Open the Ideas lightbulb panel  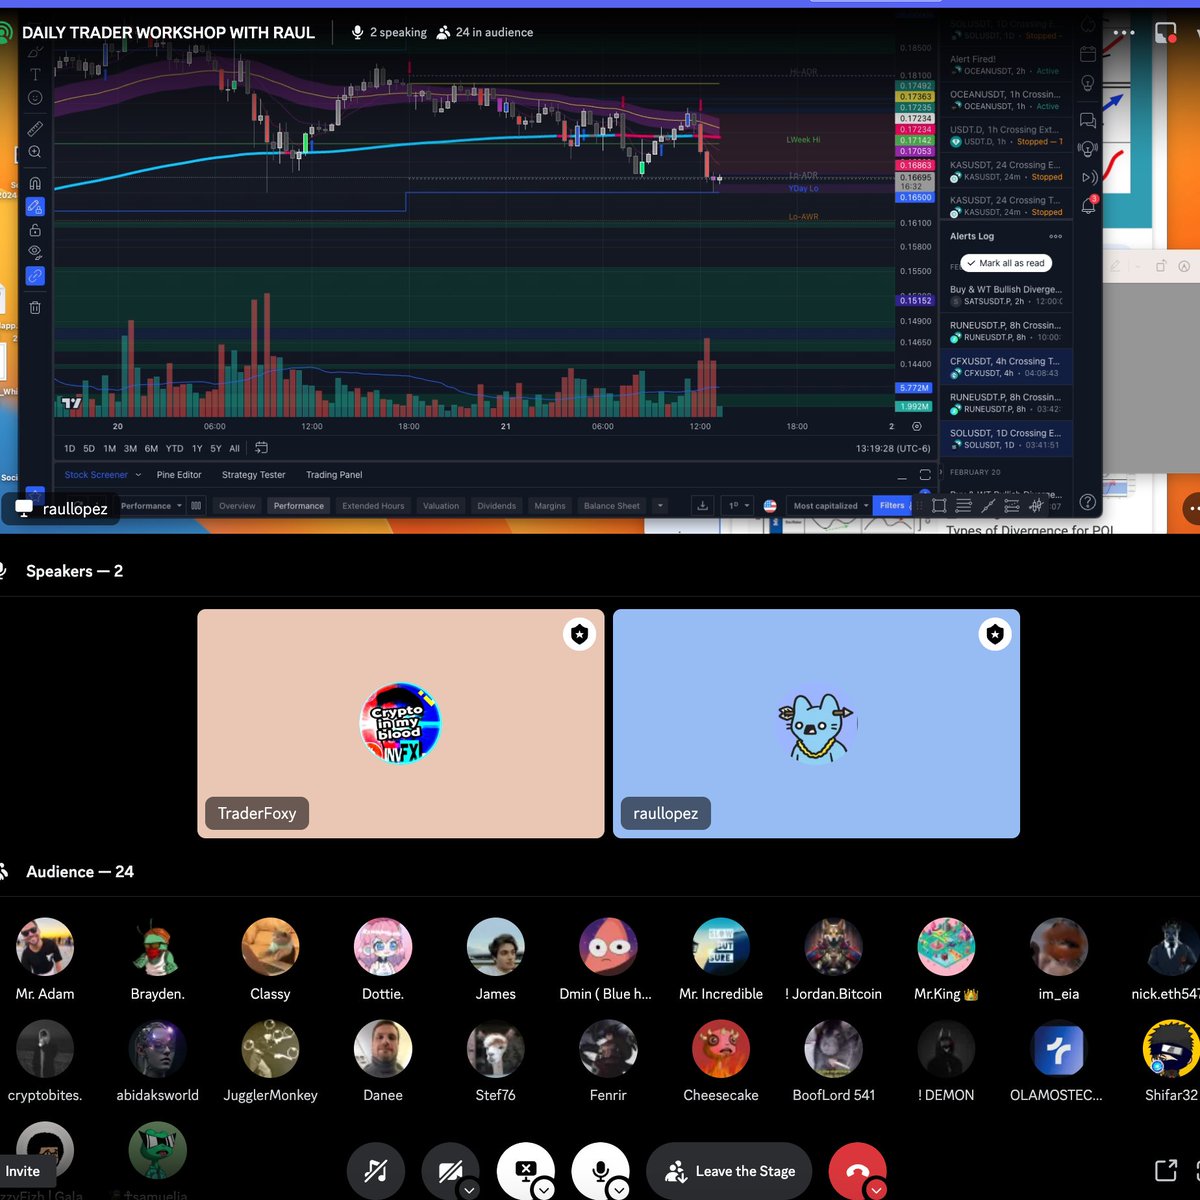pyautogui.click(x=1088, y=83)
